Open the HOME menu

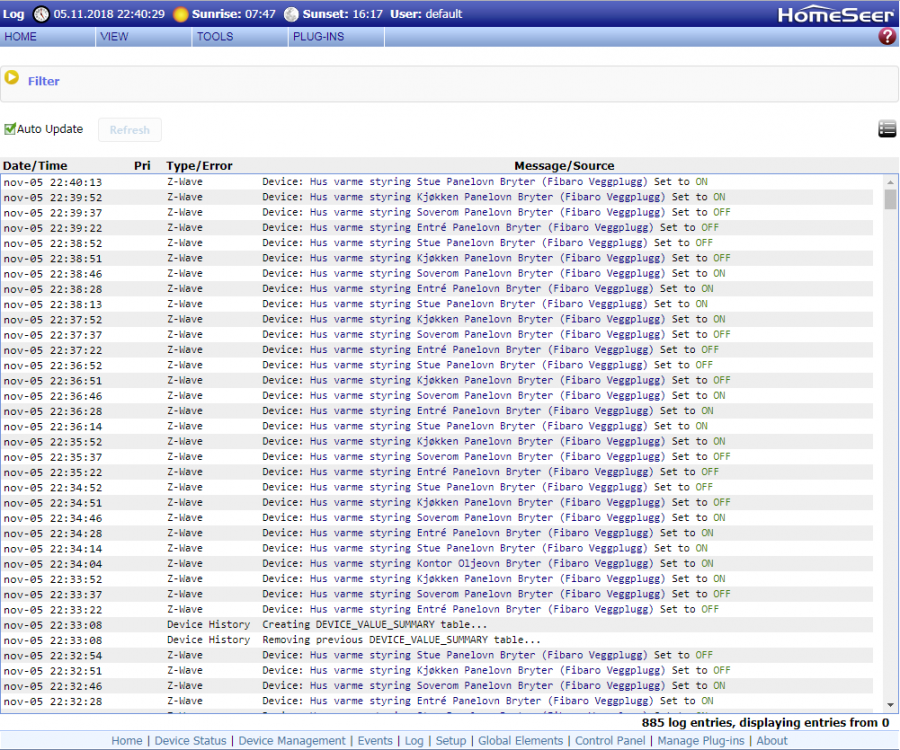click(21, 37)
